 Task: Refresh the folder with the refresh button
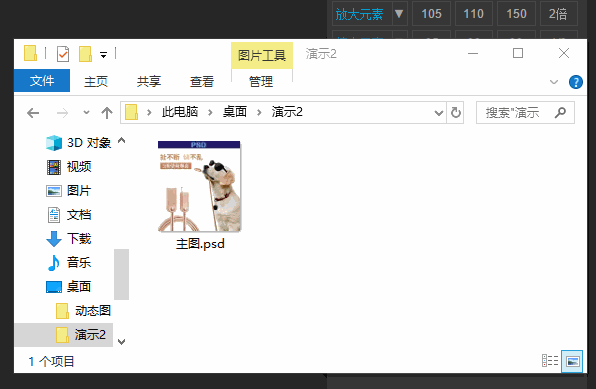(x=455, y=113)
